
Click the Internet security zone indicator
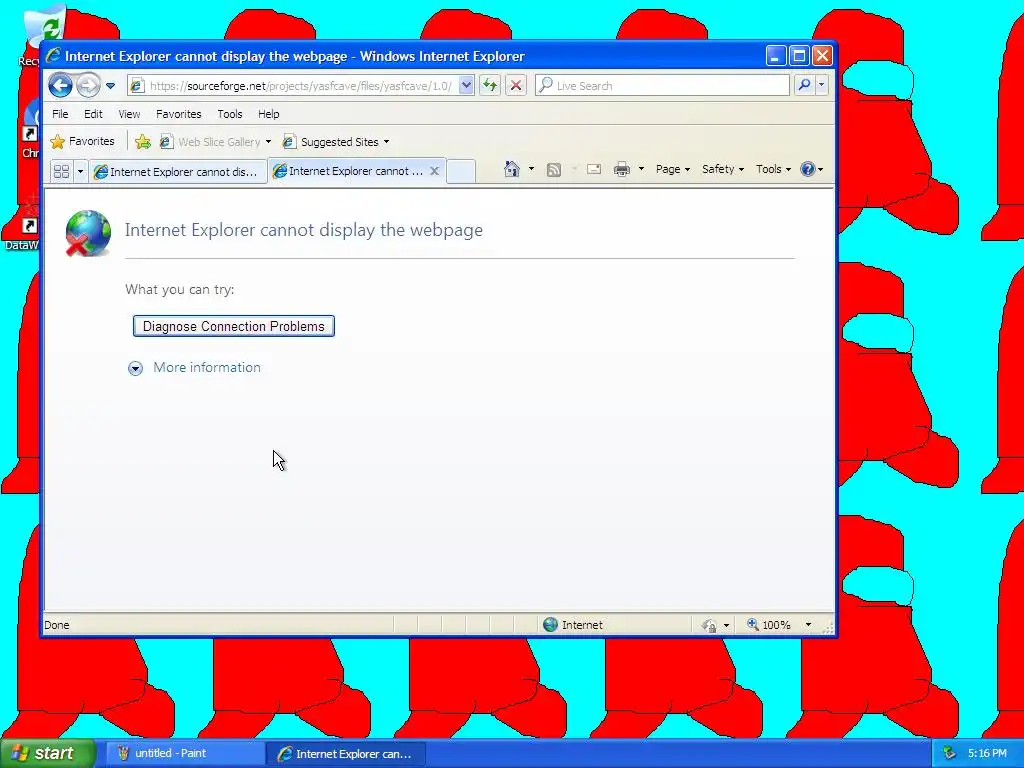573,625
